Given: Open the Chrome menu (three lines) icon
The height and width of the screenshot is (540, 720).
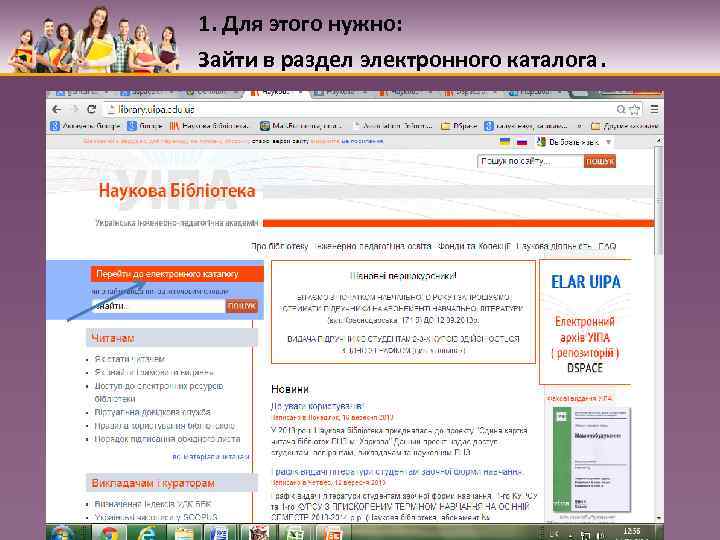Looking at the screenshot, I should (x=654, y=109).
